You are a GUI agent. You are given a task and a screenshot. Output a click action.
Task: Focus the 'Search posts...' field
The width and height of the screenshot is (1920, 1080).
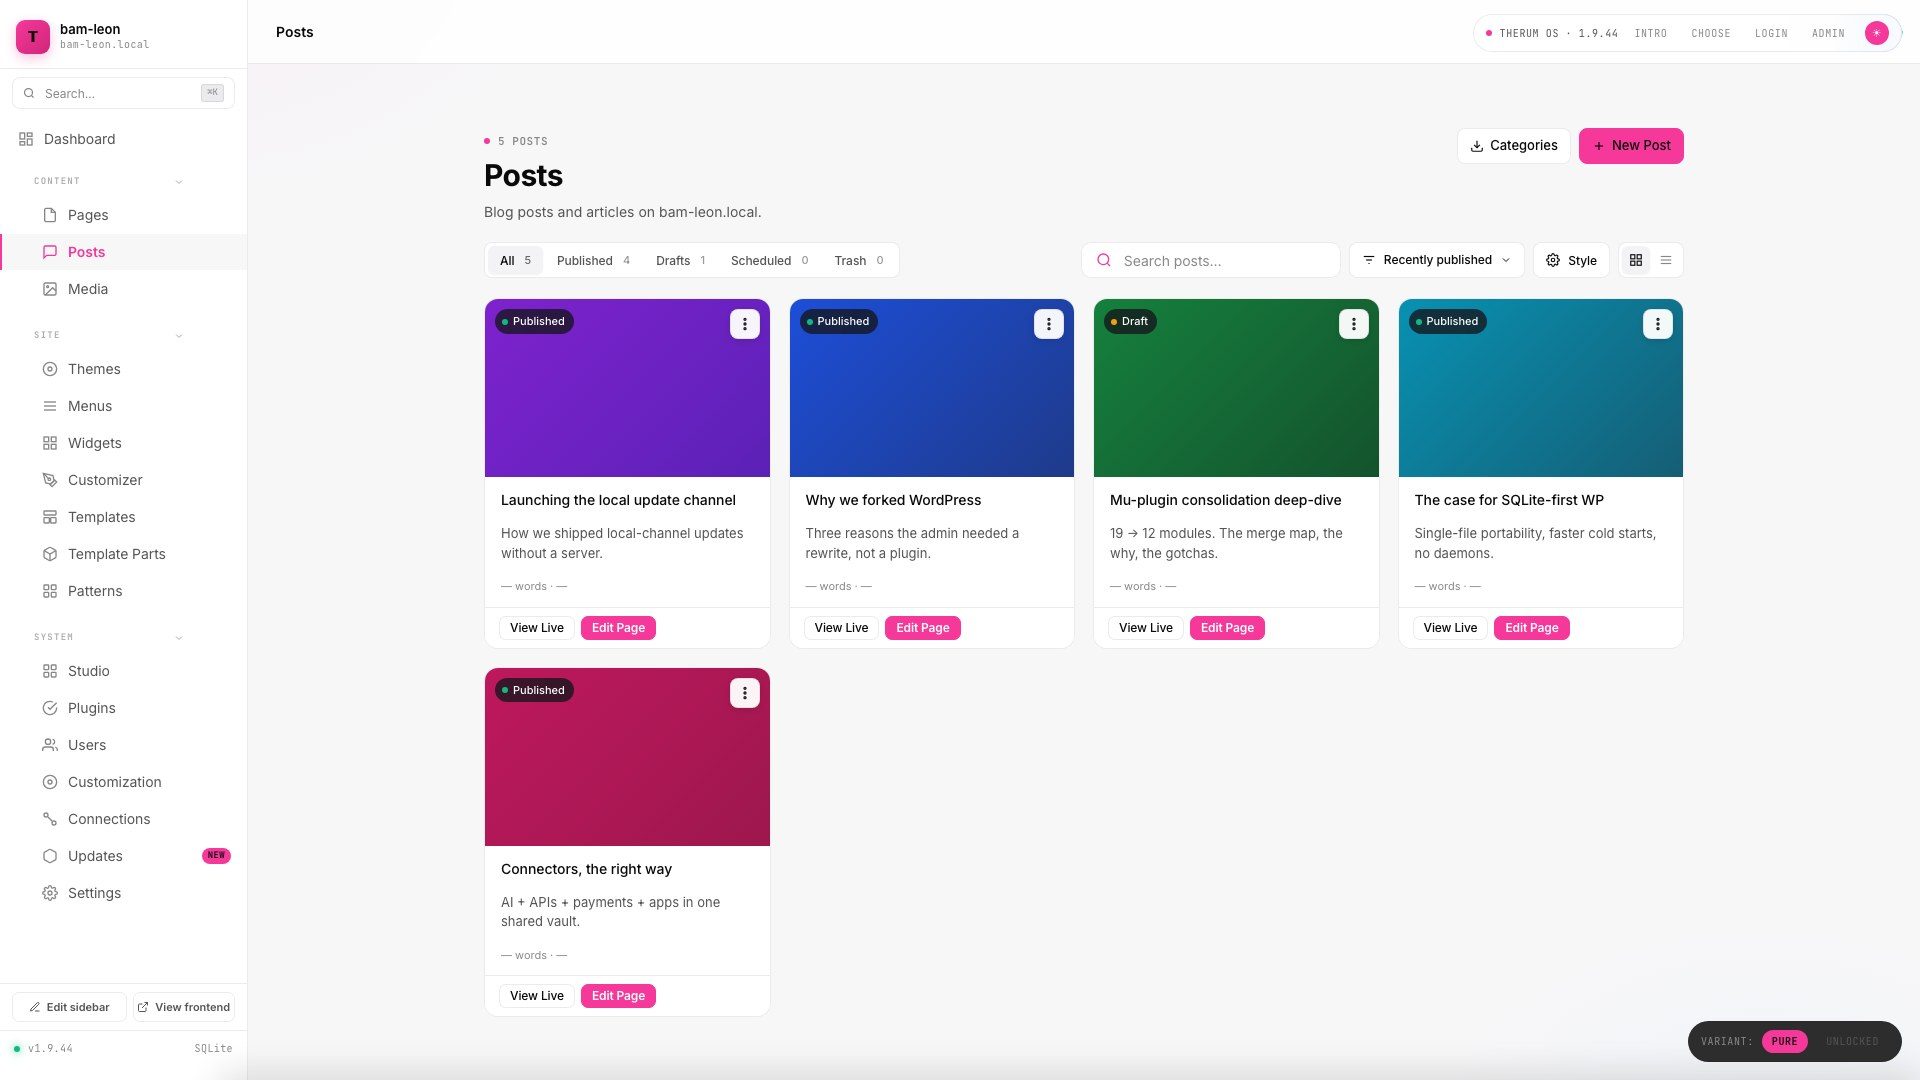(x=1210, y=260)
